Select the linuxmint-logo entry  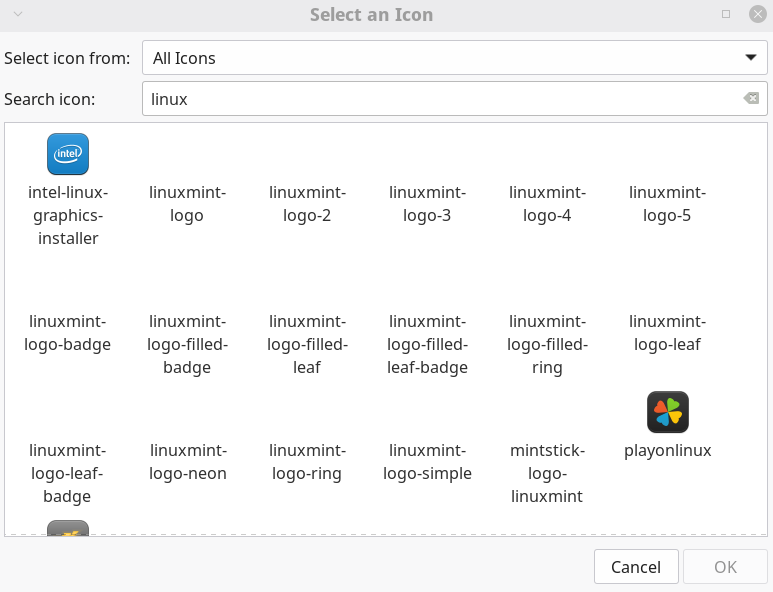188,203
